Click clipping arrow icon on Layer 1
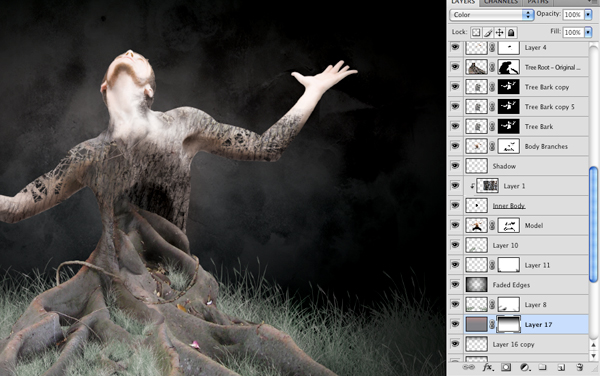This screenshot has width=600, height=376. pyautogui.click(x=472, y=186)
